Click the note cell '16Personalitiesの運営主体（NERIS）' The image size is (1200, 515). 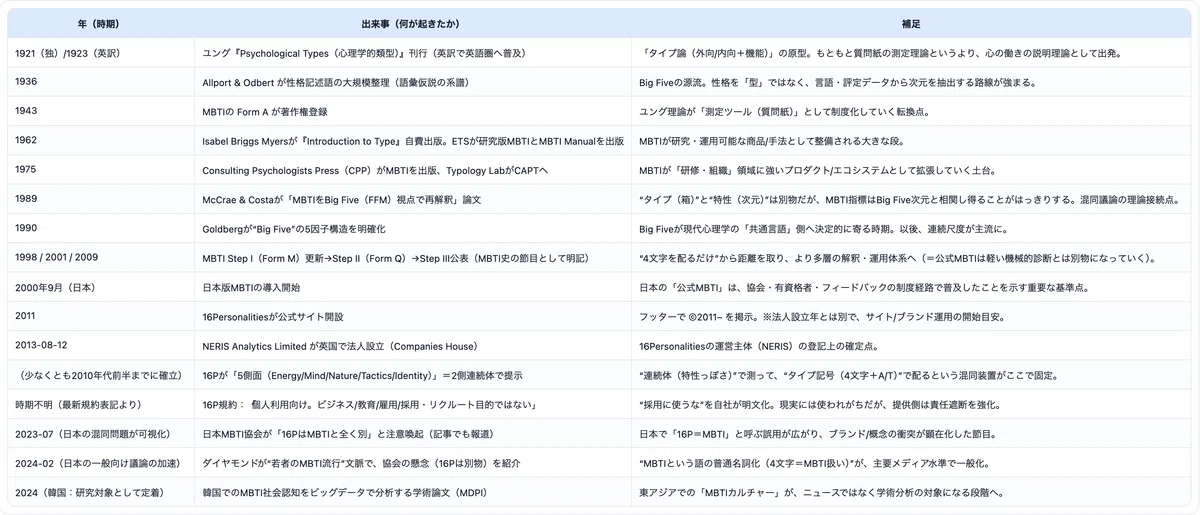coord(911,345)
